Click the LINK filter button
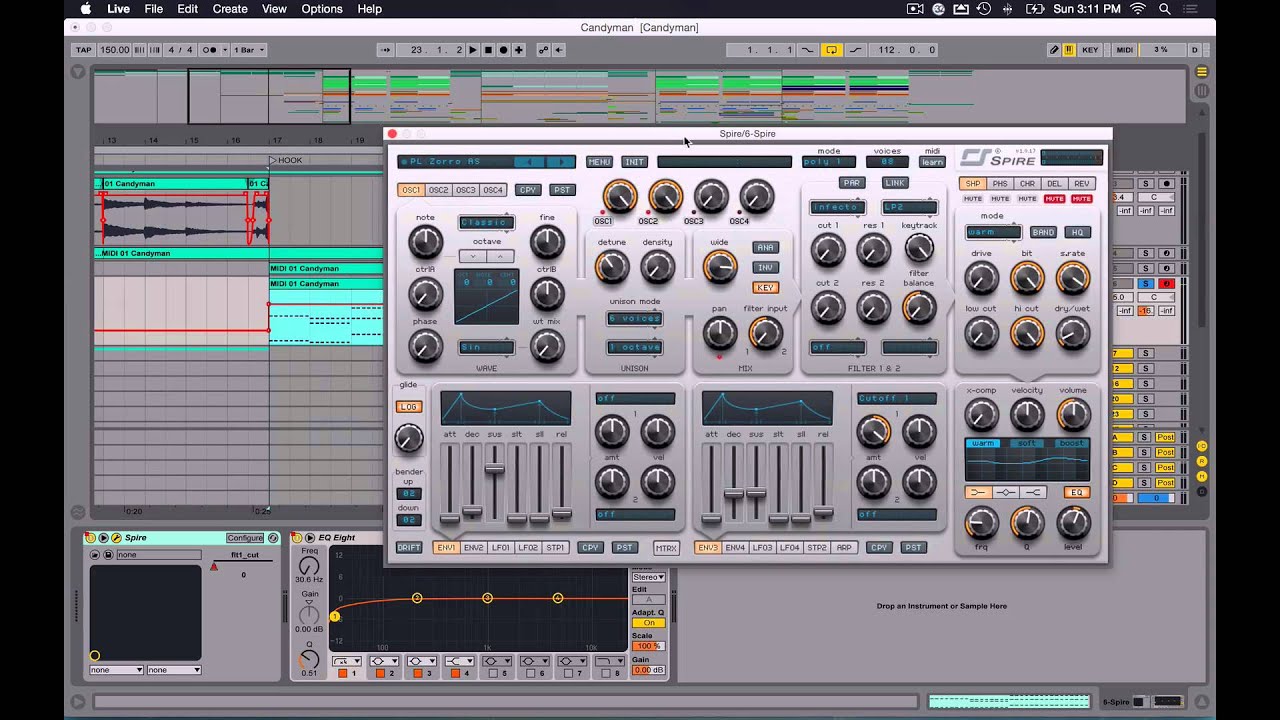This screenshot has height=720, width=1280. pos(895,183)
